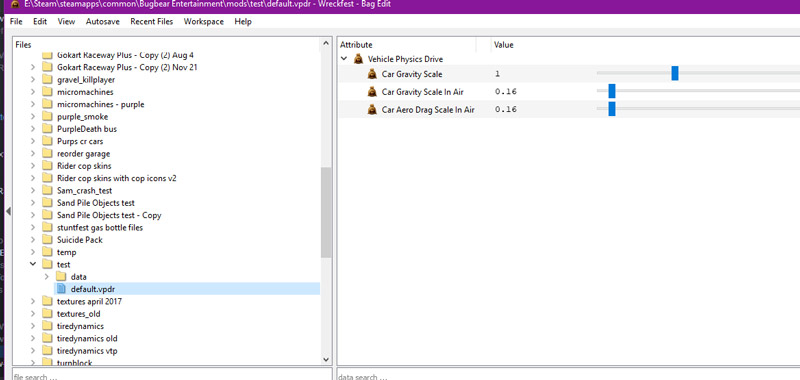
Task: Collapse the Files panel using left arrow
Action: click(8, 211)
